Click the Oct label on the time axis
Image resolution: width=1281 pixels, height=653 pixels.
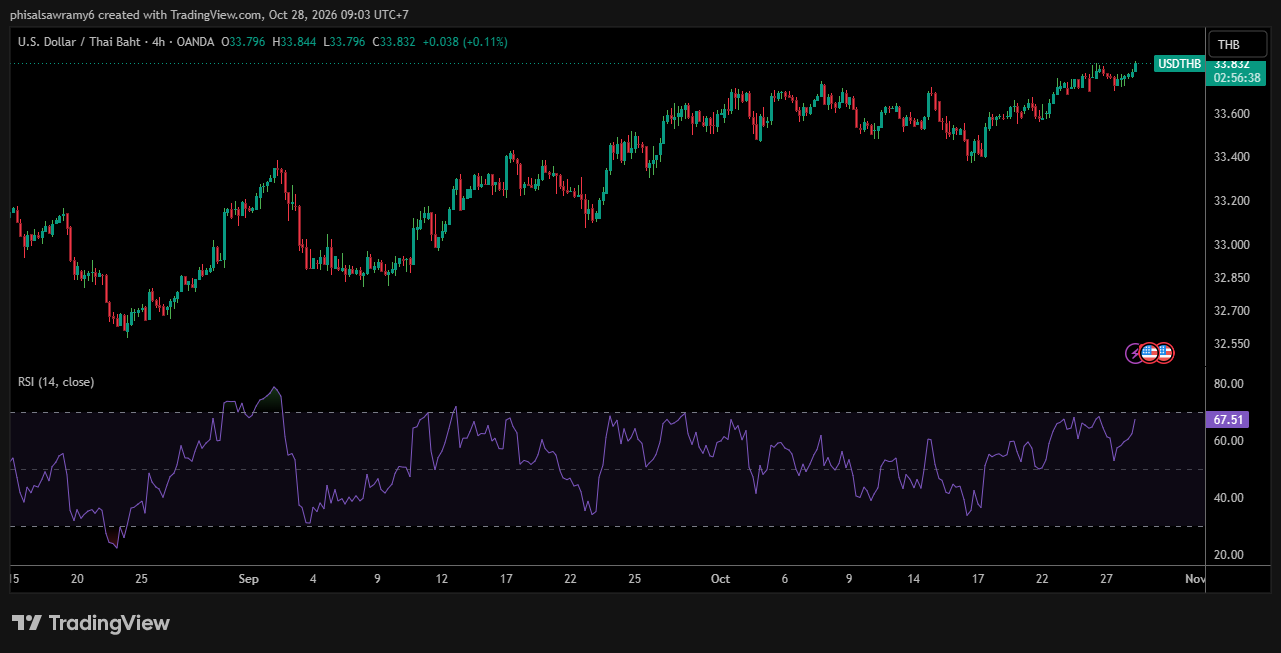[x=720, y=579]
